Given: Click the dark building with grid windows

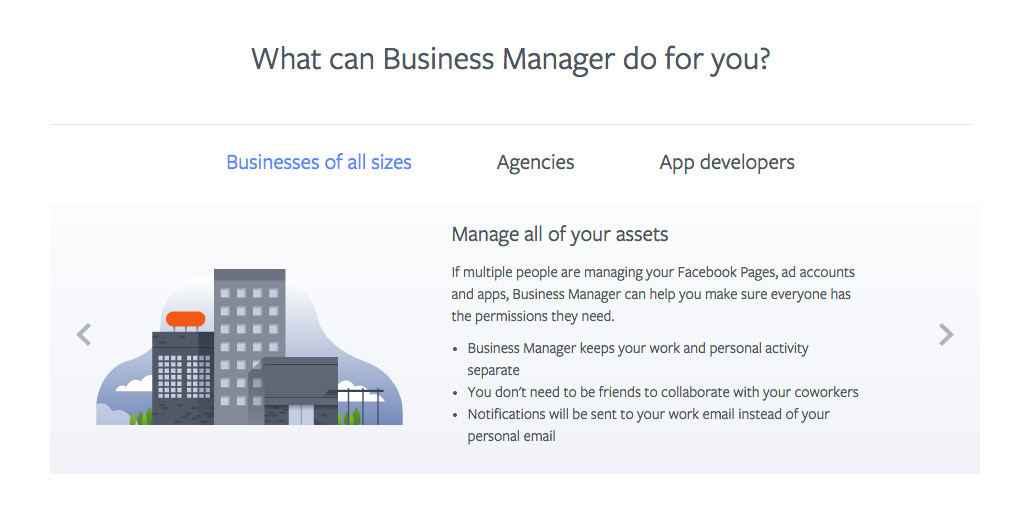Looking at the screenshot, I should [x=183, y=378].
